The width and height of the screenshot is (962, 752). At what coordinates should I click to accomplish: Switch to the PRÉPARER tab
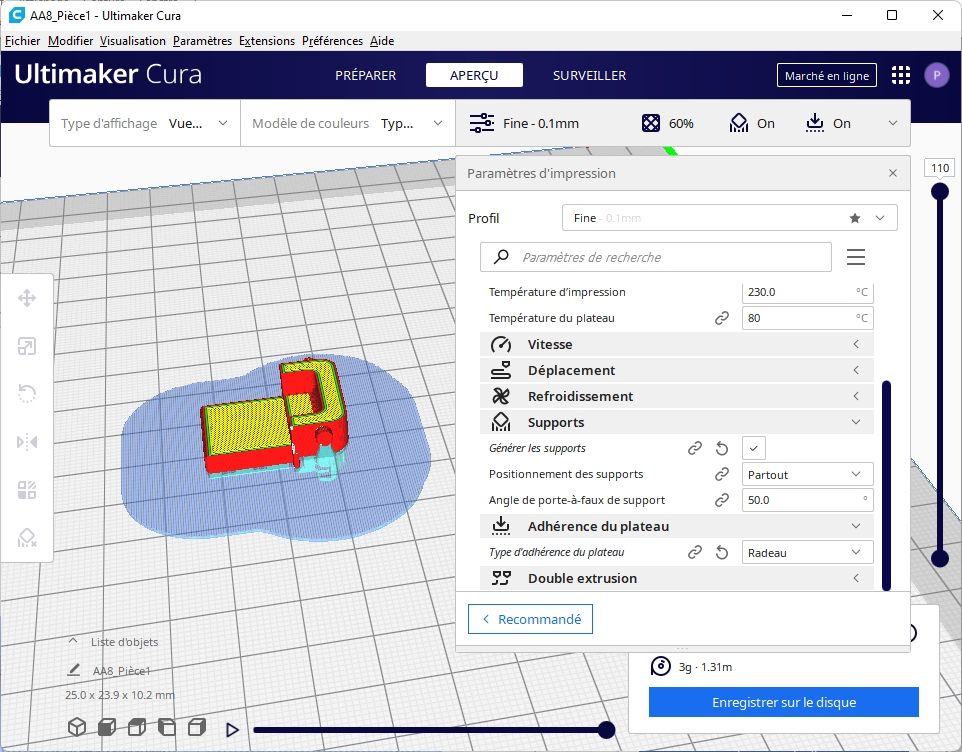click(x=365, y=75)
